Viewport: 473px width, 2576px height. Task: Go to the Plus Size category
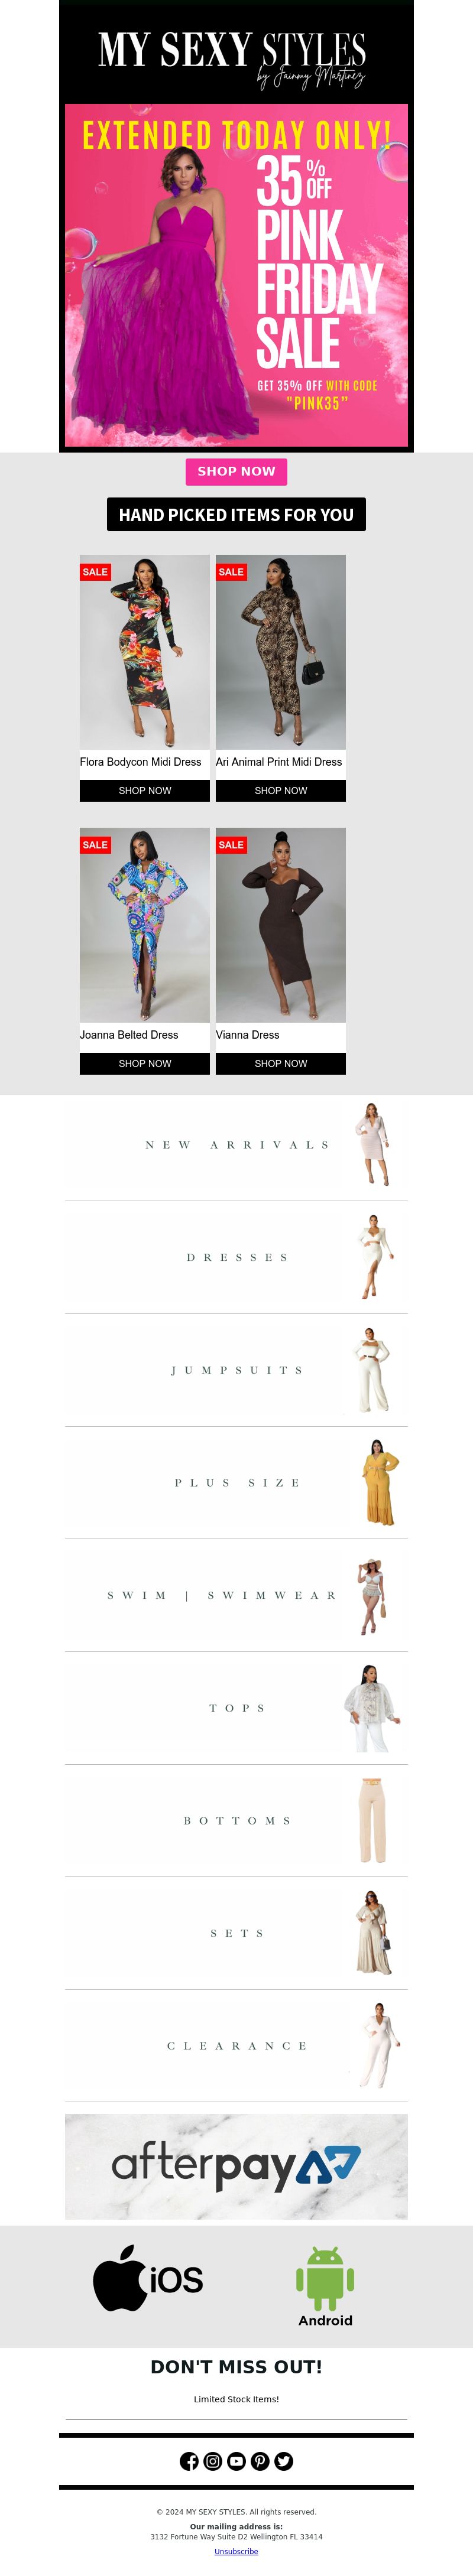coord(236,1482)
